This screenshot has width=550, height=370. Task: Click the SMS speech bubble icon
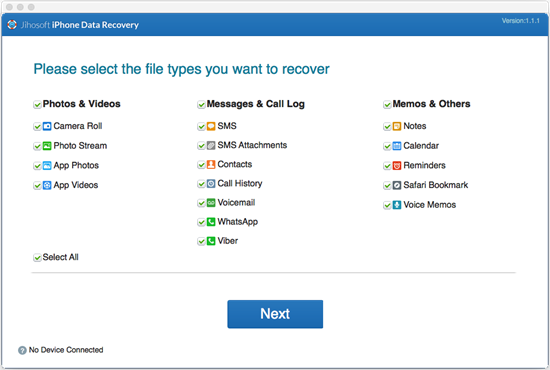coord(211,126)
